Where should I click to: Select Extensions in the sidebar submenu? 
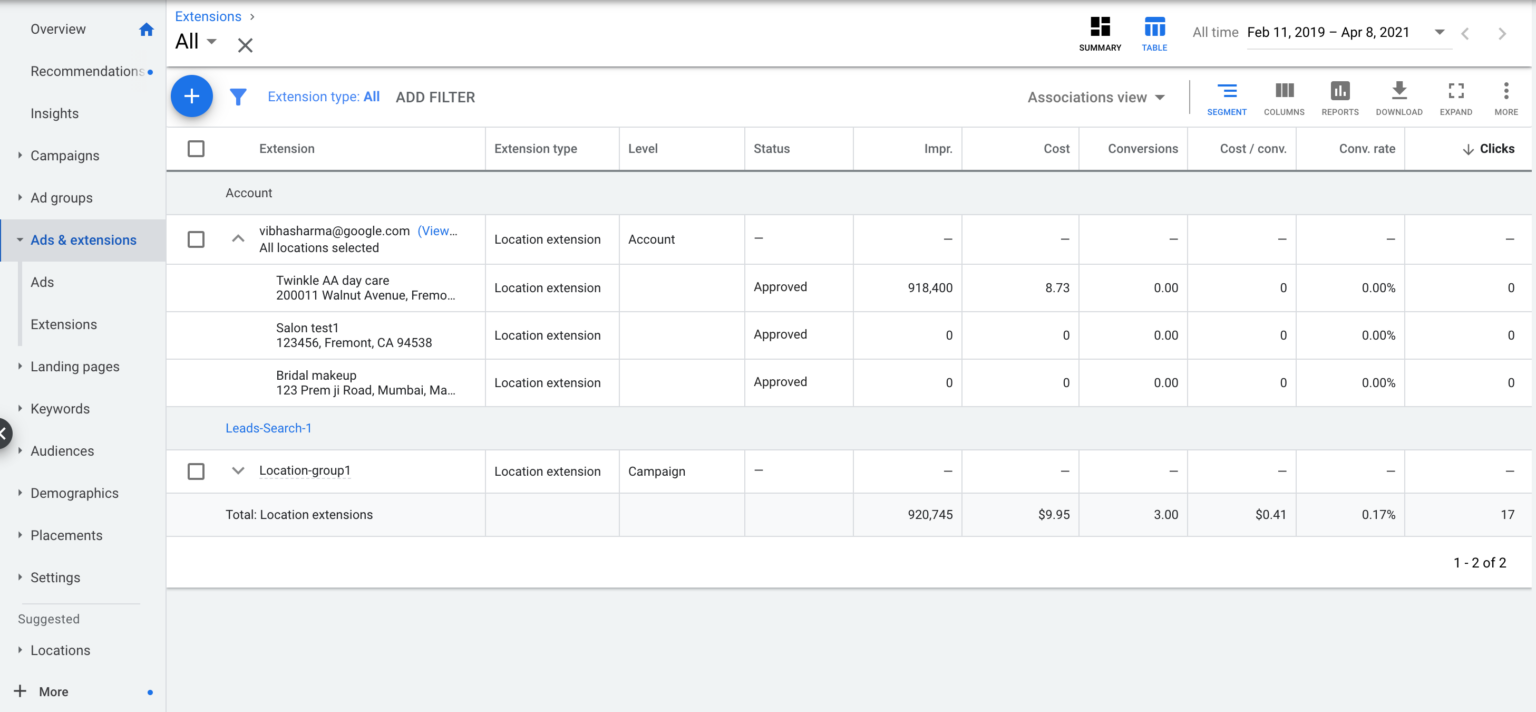pos(64,324)
